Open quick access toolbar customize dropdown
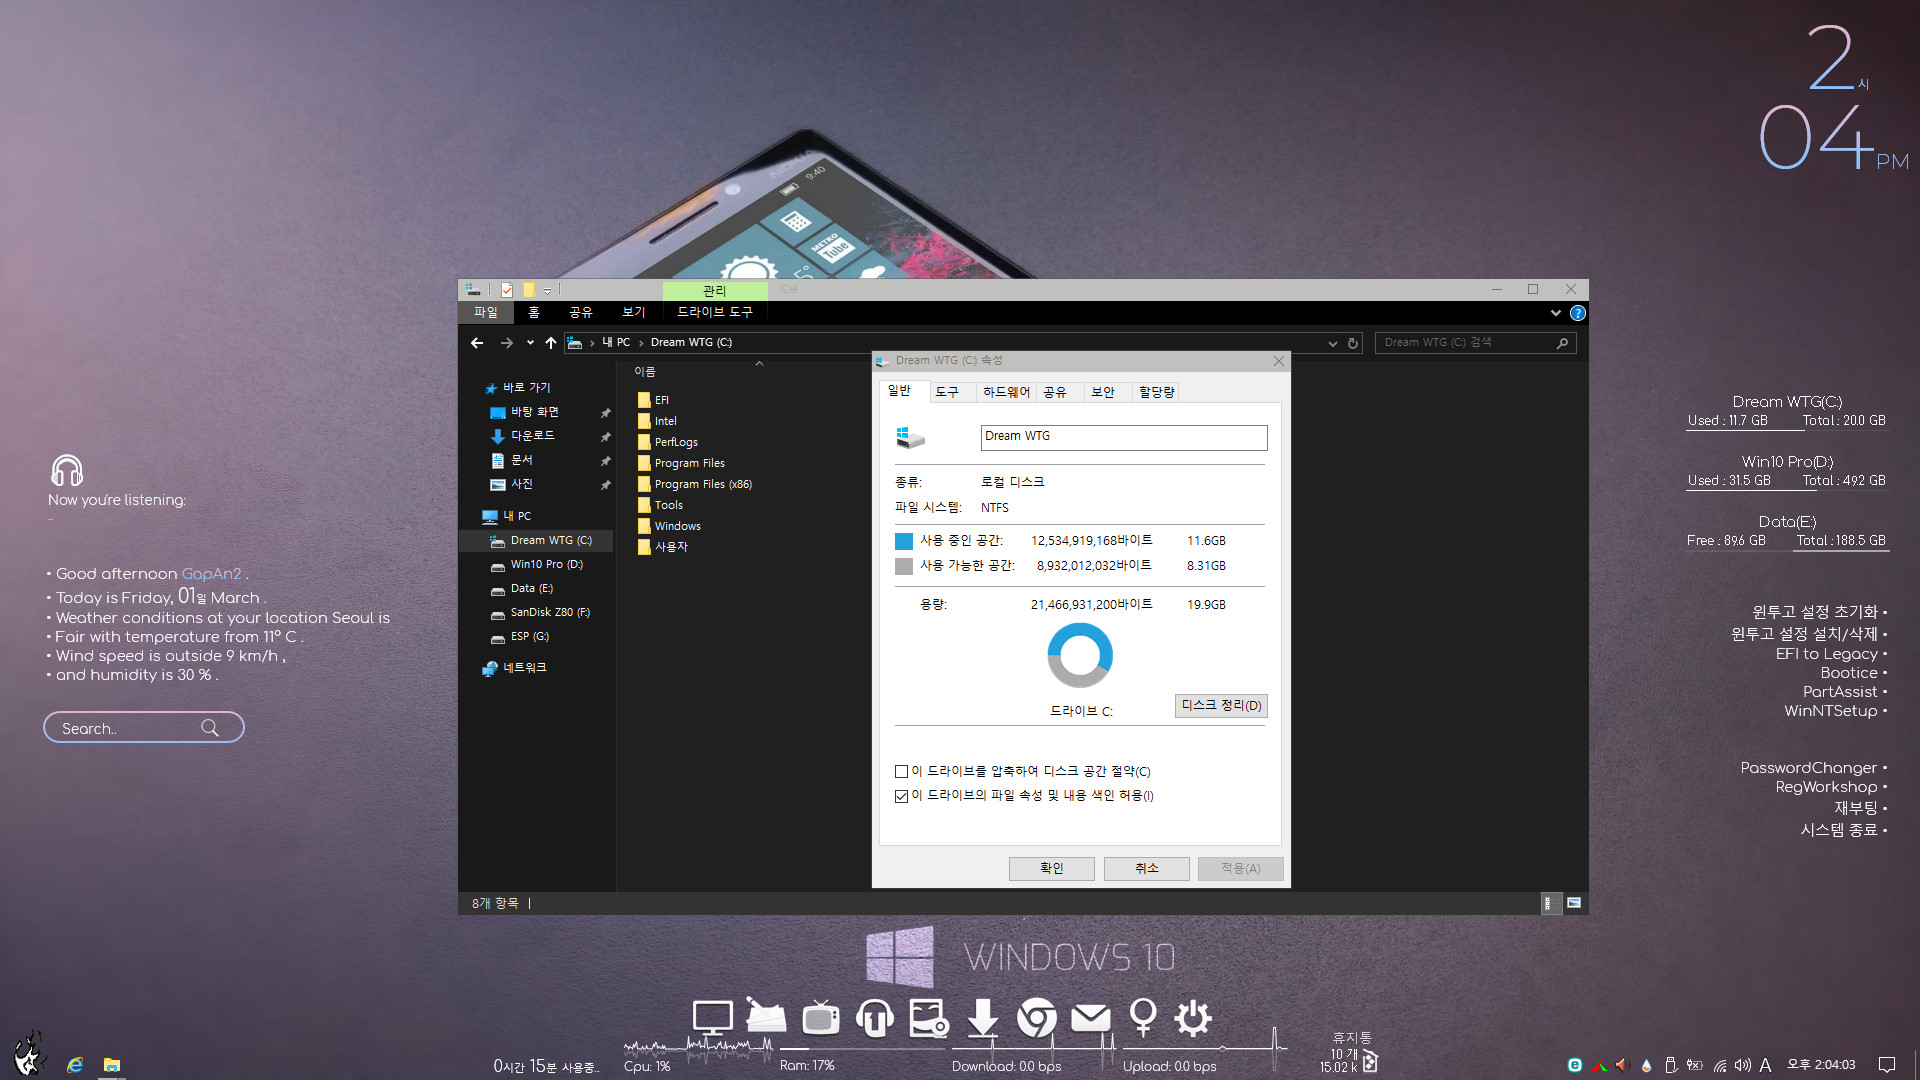This screenshot has height=1080, width=1920. [548, 291]
